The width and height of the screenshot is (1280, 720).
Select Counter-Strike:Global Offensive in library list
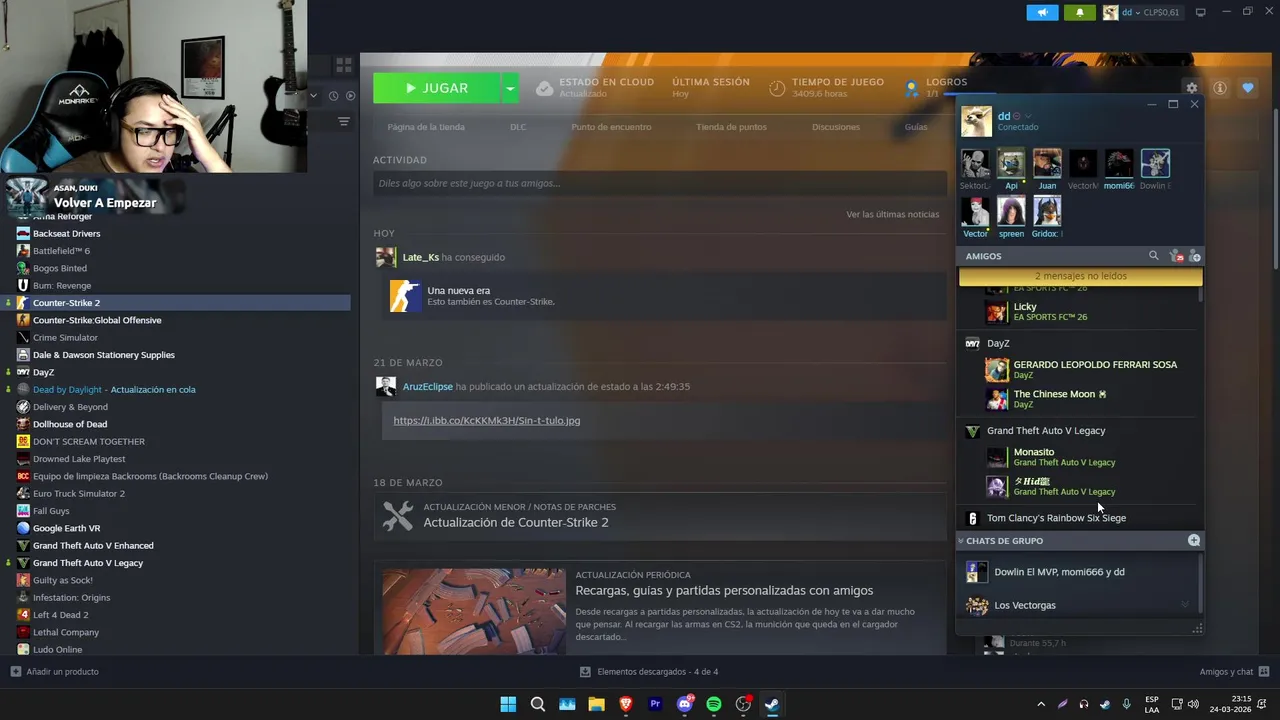pyautogui.click(x=97, y=320)
